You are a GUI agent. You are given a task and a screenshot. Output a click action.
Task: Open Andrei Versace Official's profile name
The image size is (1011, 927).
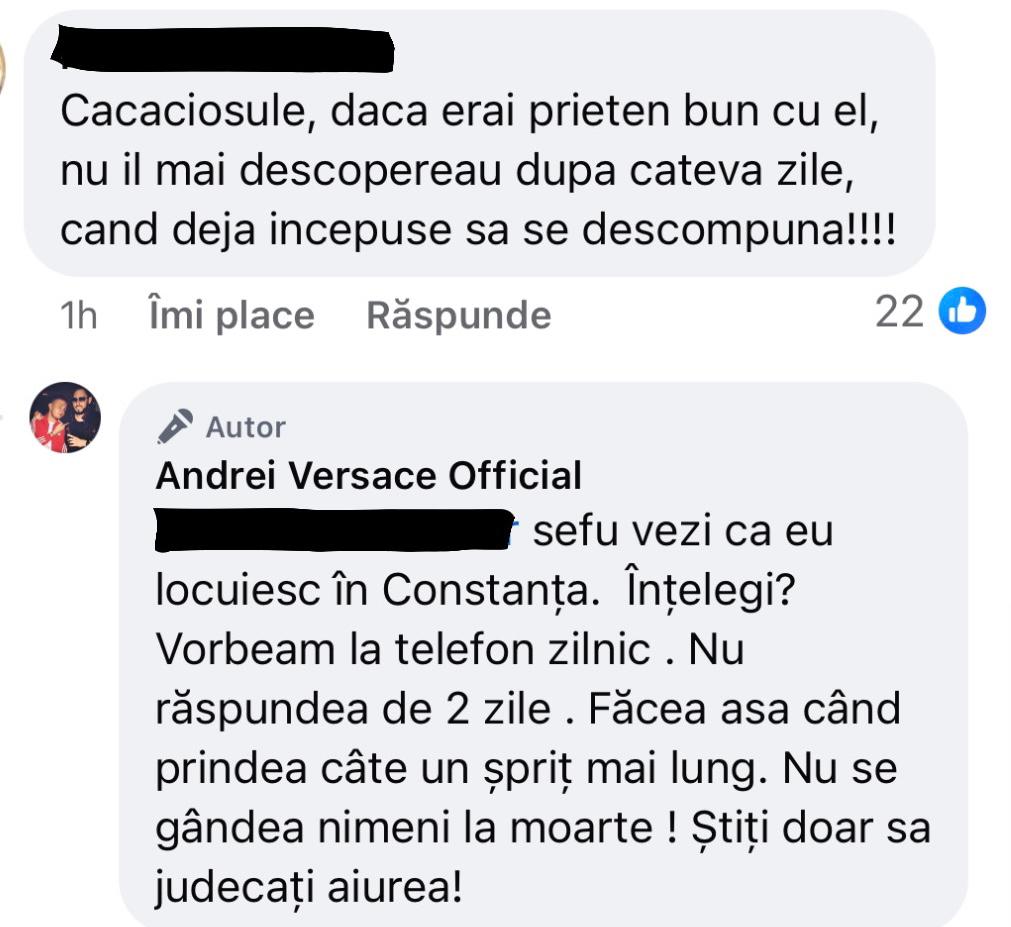click(x=368, y=476)
